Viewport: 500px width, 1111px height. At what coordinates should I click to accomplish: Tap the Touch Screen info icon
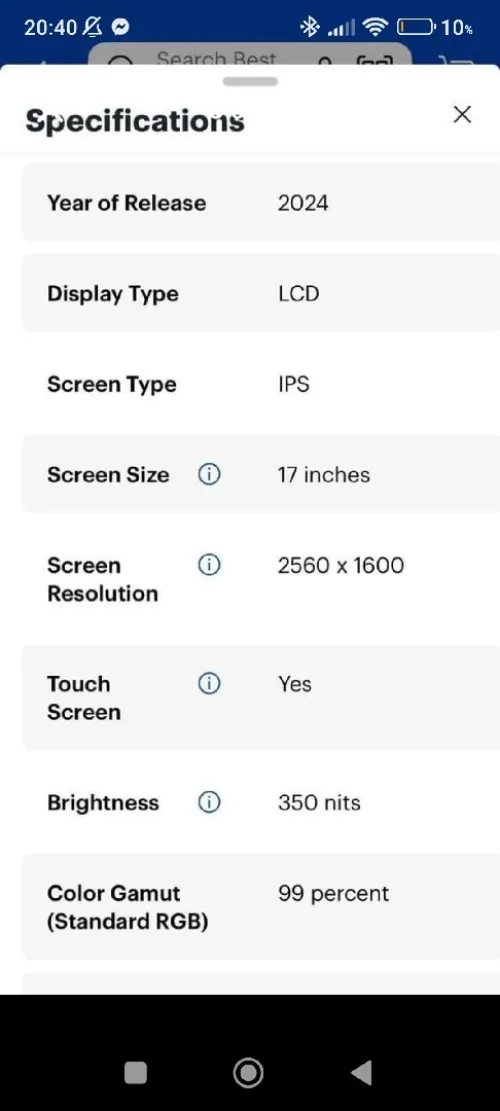point(209,683)
